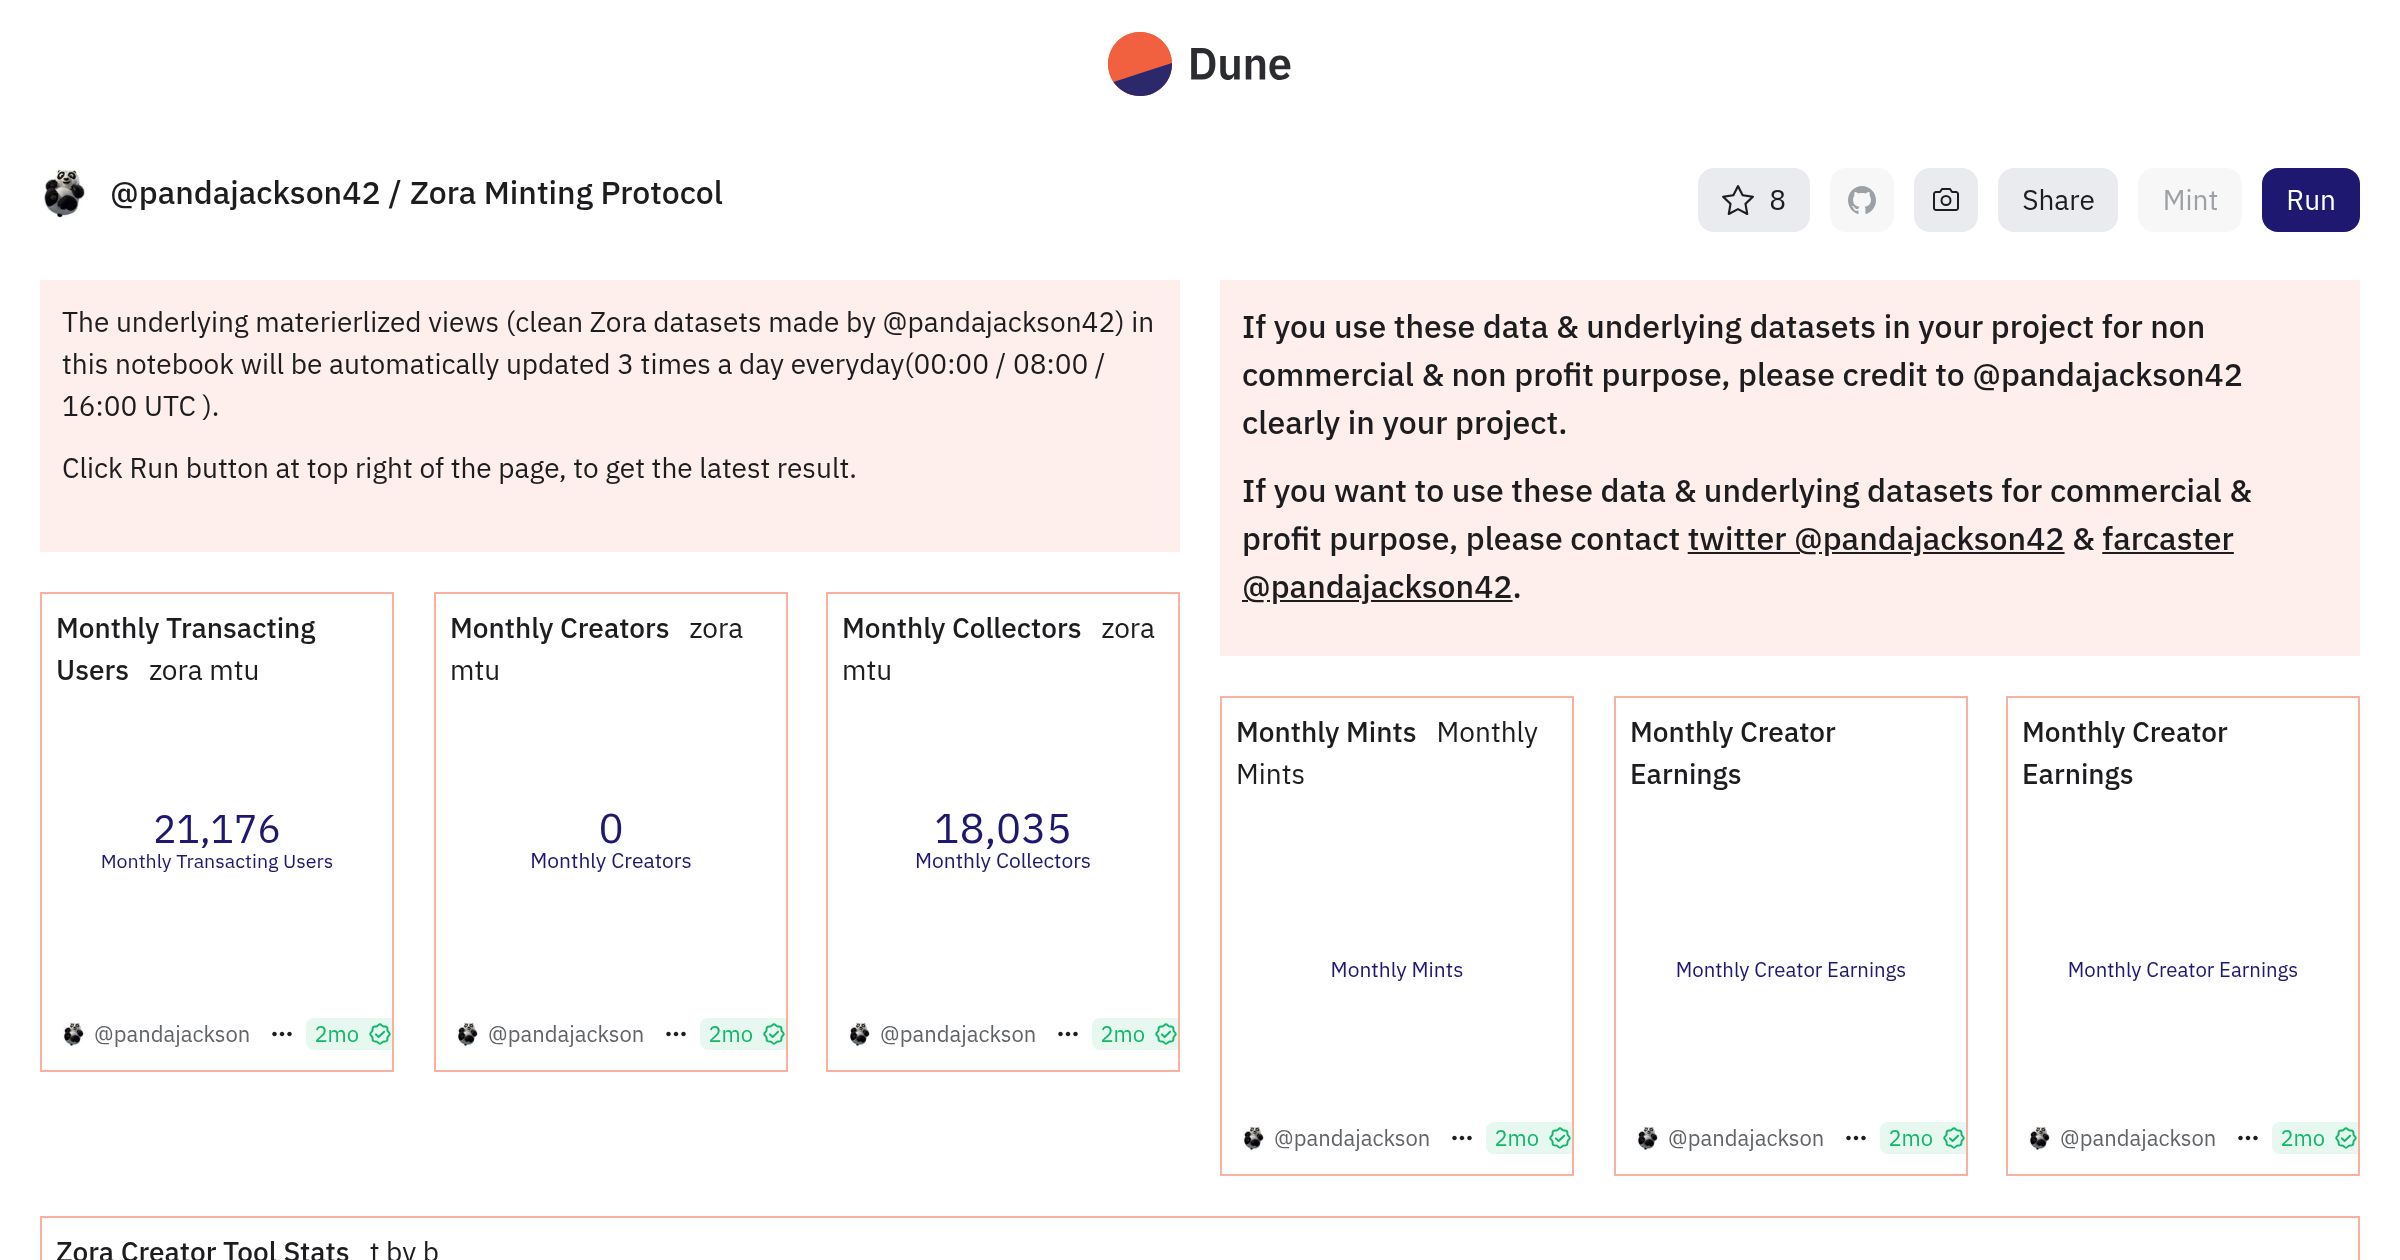The width and height of the screenshot is (2400, 1260).
Task: Open the three-dot menu on Monthly Mints card
Action: coord(1462,1138)
